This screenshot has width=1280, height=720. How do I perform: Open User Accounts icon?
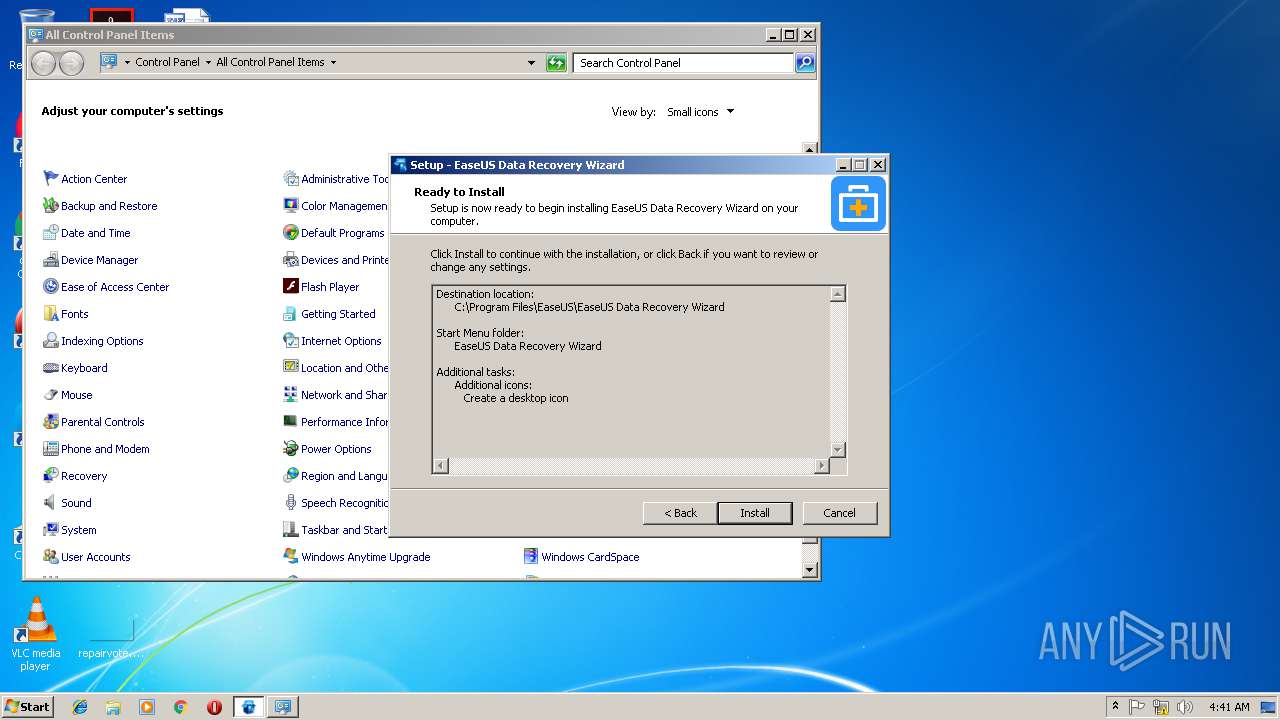[51, 556]
